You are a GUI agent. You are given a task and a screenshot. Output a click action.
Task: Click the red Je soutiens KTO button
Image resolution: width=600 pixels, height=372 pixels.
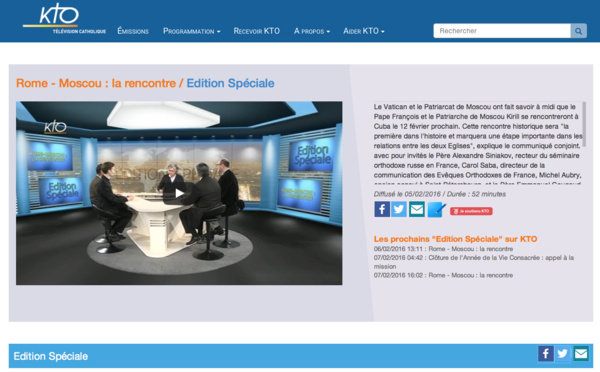471,211
